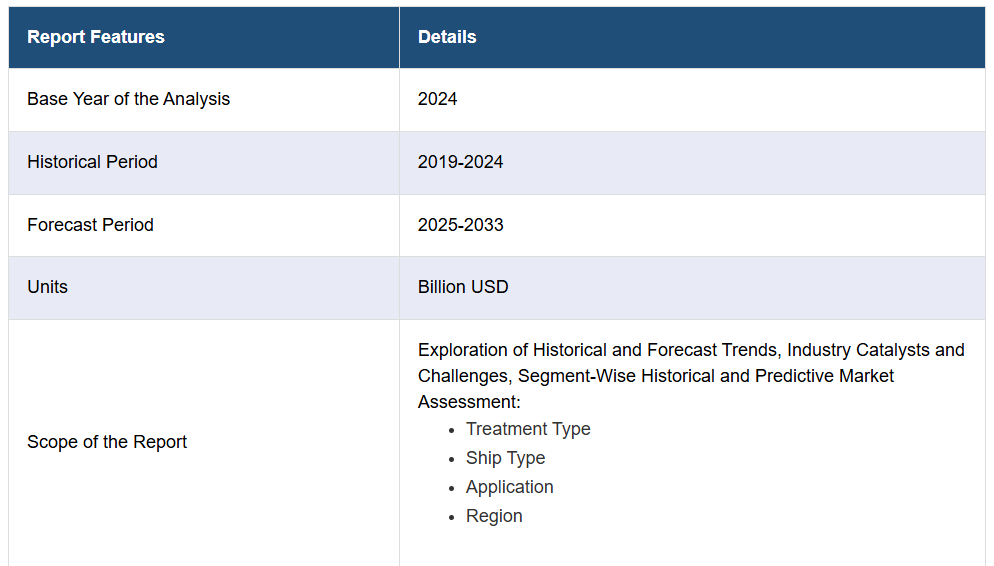The width and height of the screenshot is (994, 566).
Task: Click the Region bullet item
Action: (494, 516)
